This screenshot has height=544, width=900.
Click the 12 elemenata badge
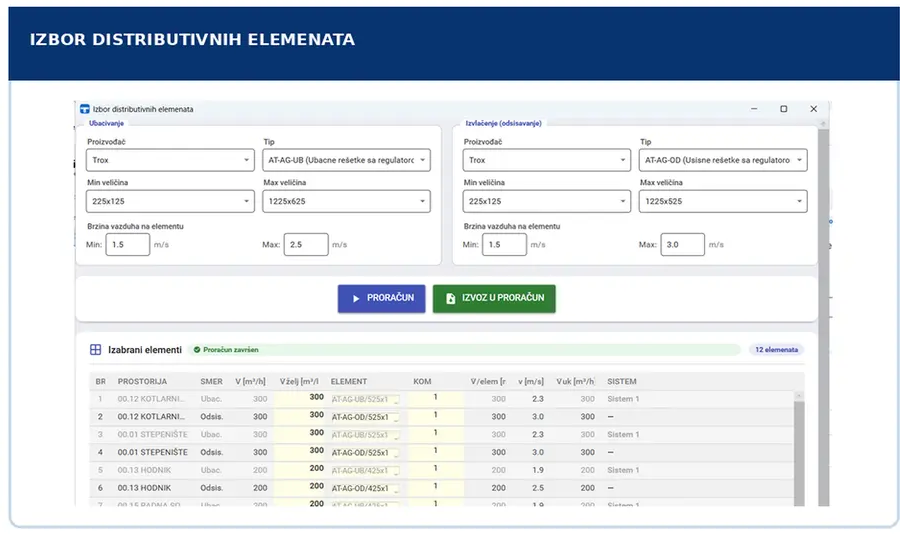click(776, 349)
